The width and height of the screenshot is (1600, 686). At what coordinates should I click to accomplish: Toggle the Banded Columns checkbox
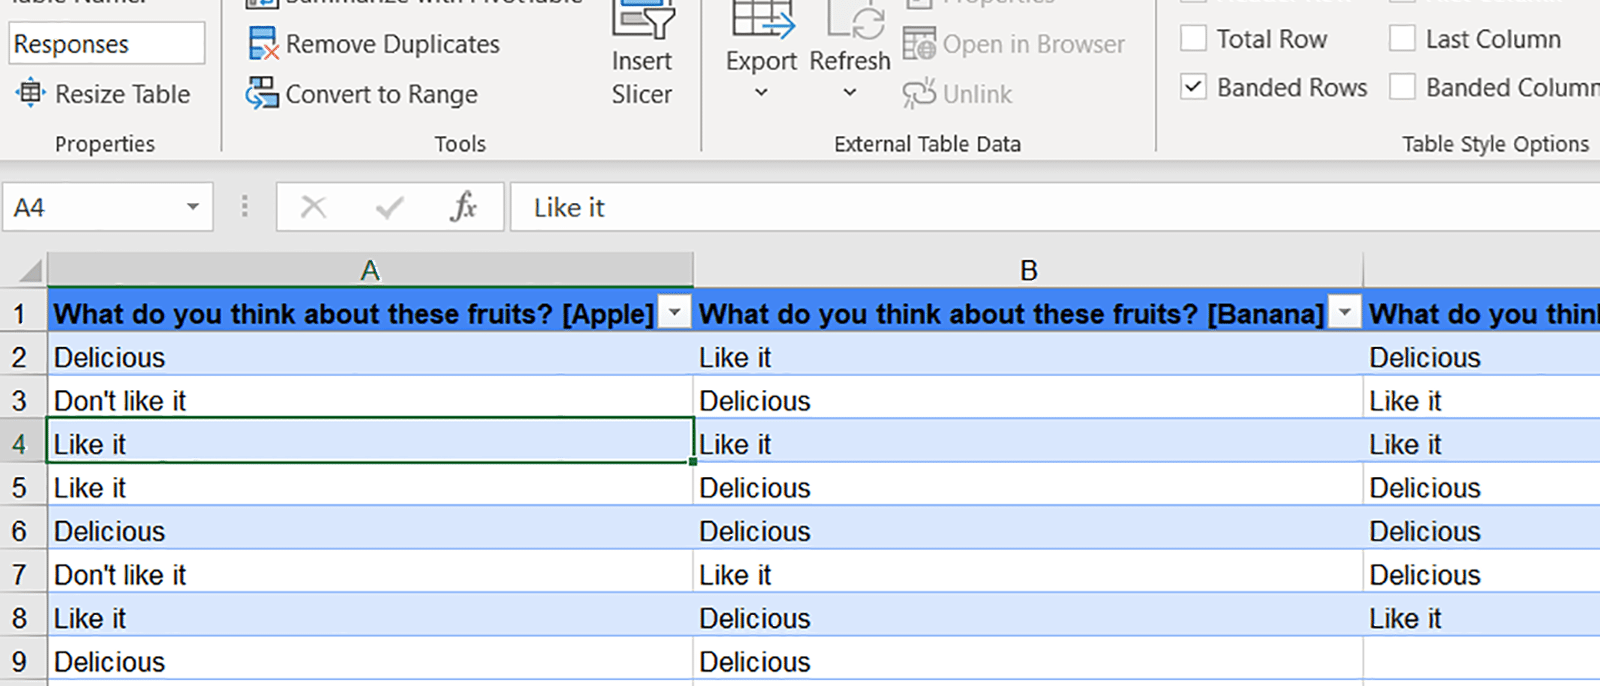1402,87
